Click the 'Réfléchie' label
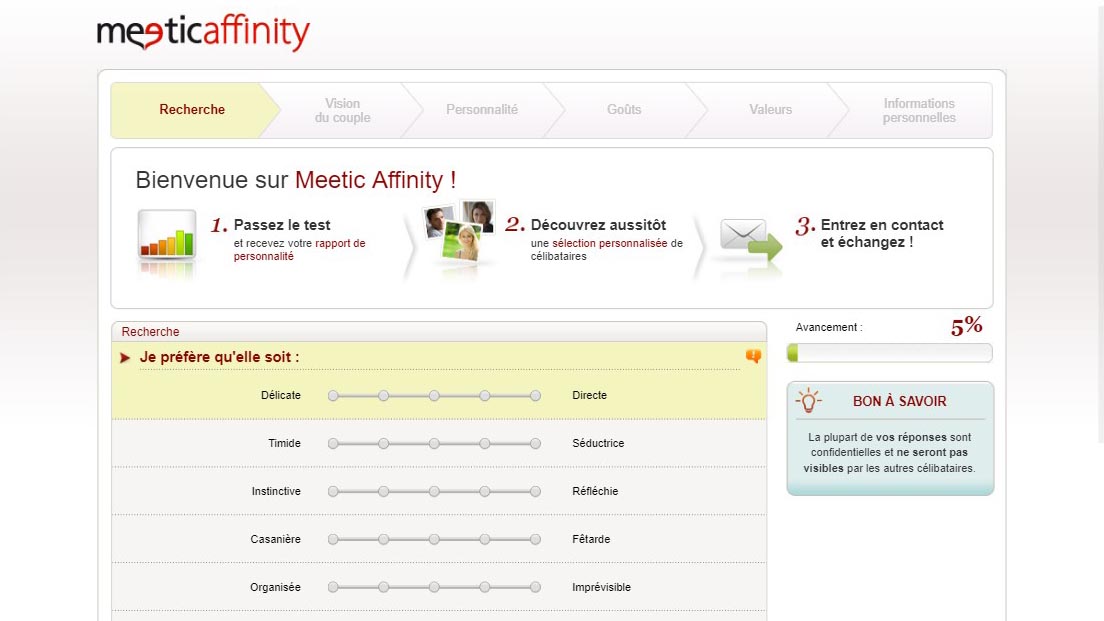 click(x=595, y=491)
